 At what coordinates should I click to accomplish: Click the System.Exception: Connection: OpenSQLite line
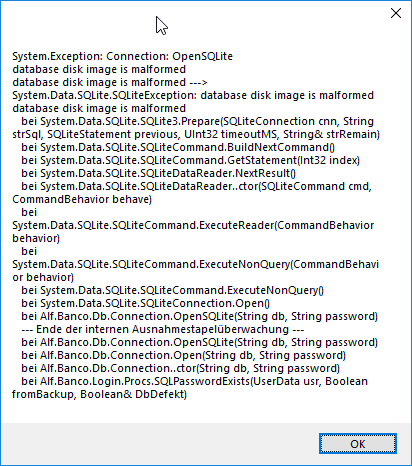pyautogui.click(x=122, y=56)
